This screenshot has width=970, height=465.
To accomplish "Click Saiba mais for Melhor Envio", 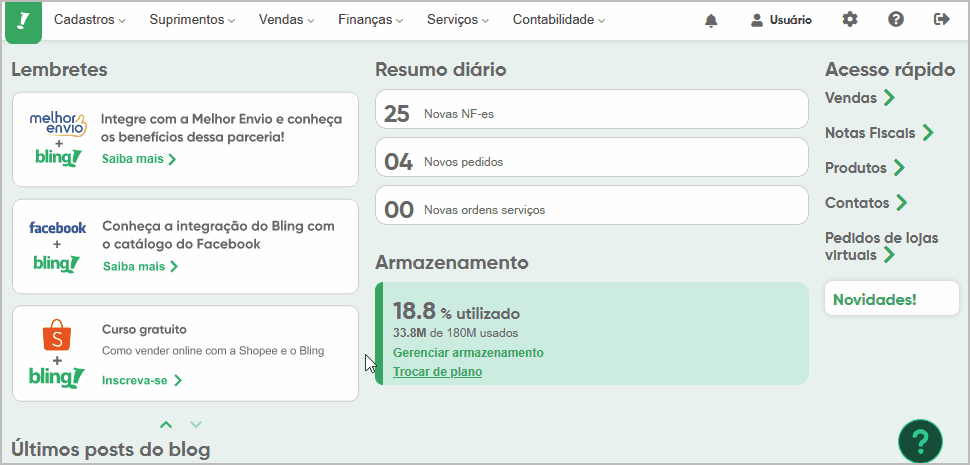I will click(139, 159).
